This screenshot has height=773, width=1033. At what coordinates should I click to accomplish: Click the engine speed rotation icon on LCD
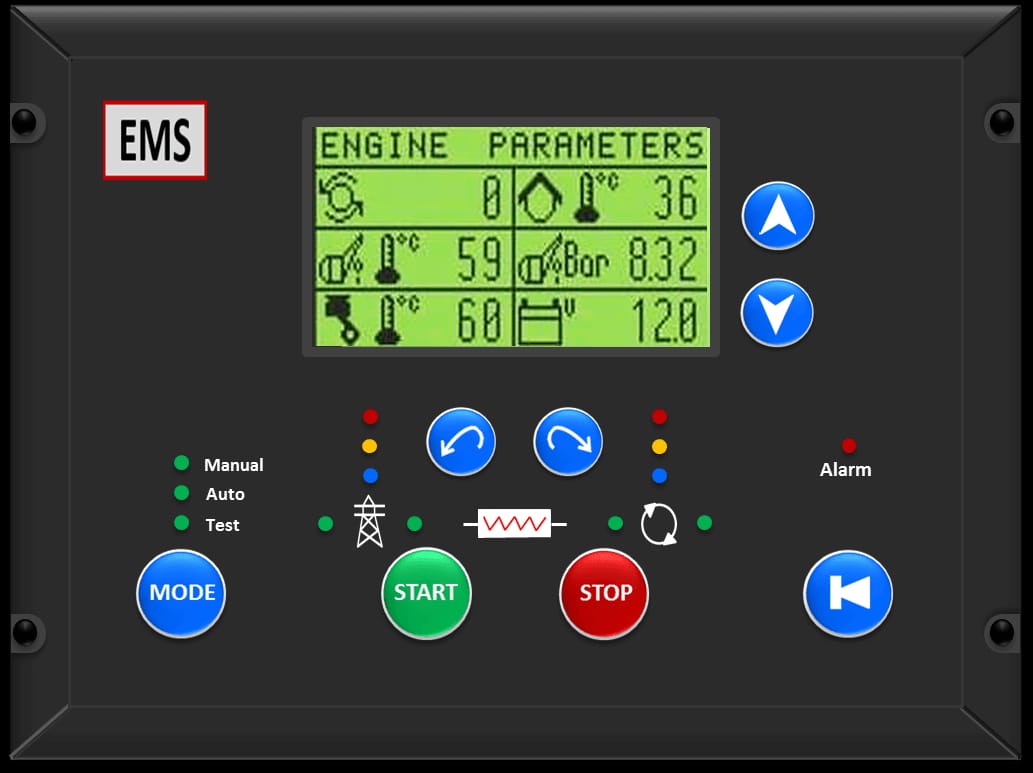click(341, 198)
